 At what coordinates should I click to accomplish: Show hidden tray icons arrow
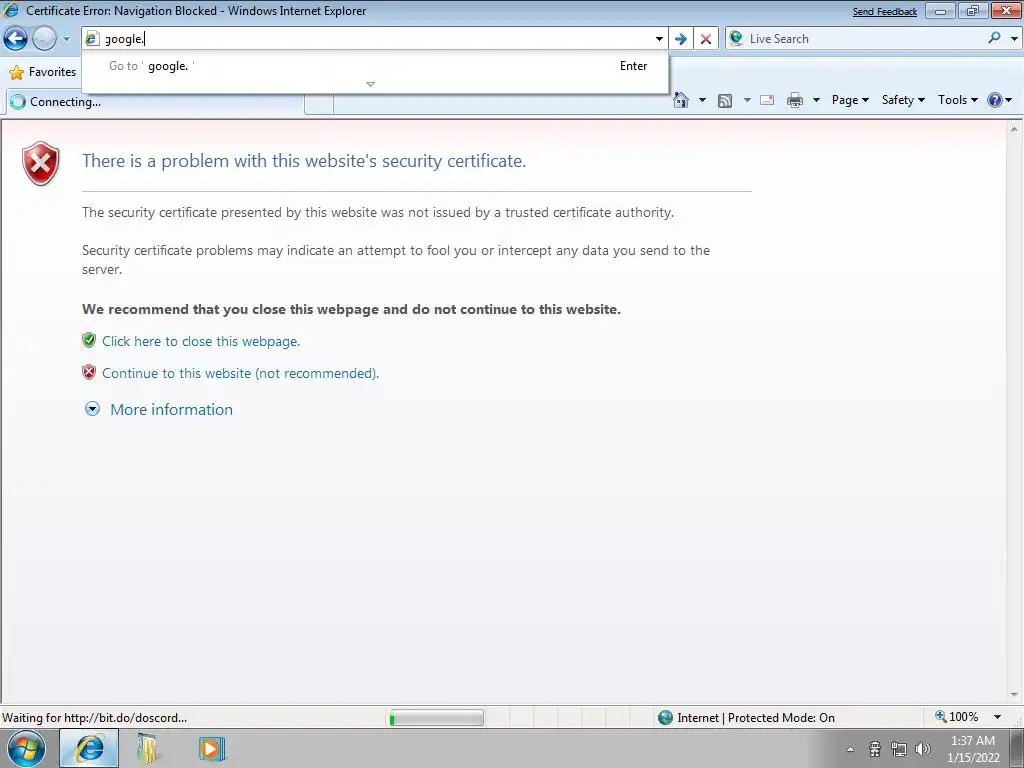click(850, 749)
